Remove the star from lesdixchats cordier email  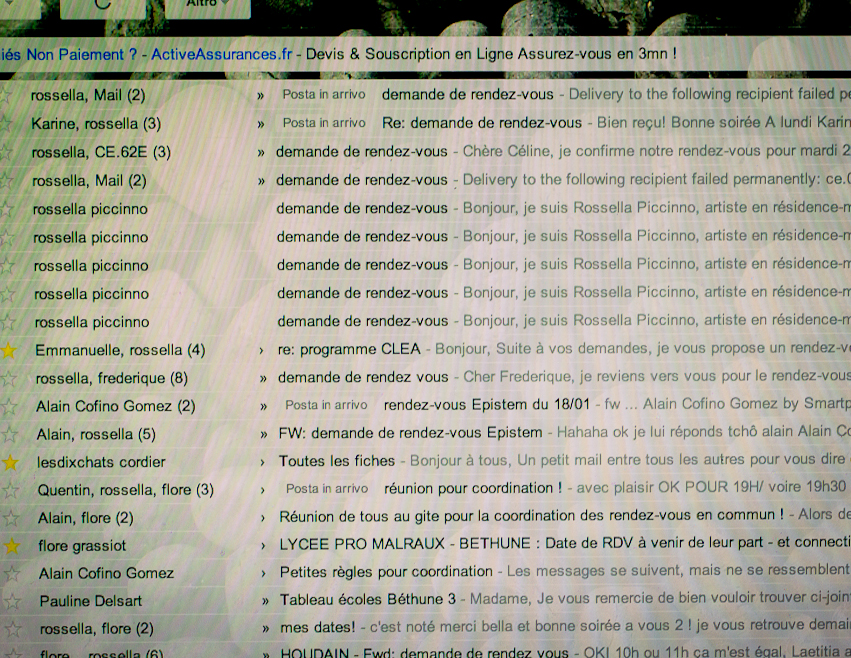[10, 462]
